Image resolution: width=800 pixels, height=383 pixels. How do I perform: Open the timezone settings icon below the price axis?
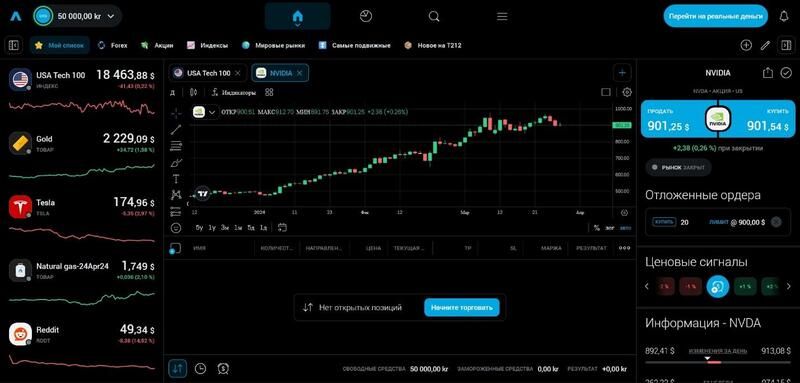(x=624, y=213)
